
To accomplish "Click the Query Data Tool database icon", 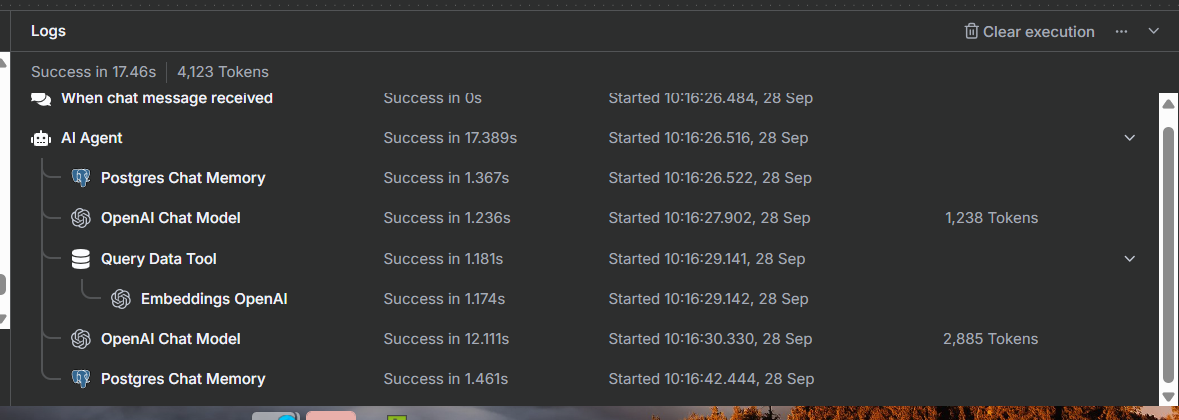I will pos(81,259).
